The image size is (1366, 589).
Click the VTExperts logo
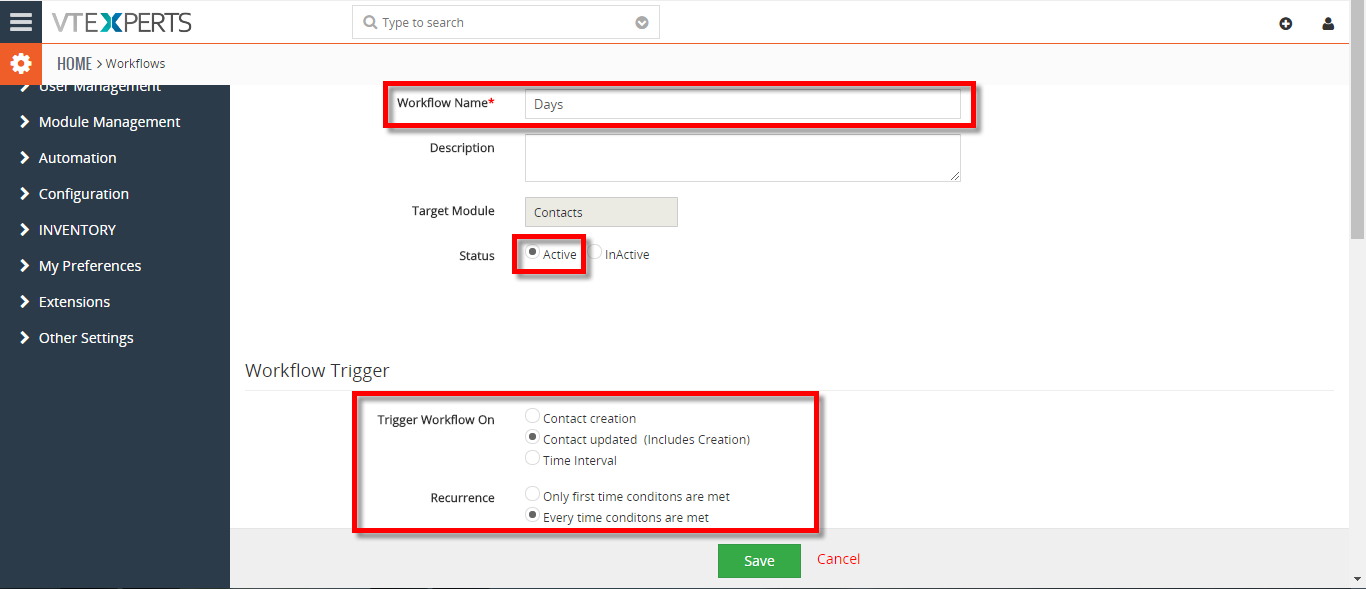click(x=122, y=22)
